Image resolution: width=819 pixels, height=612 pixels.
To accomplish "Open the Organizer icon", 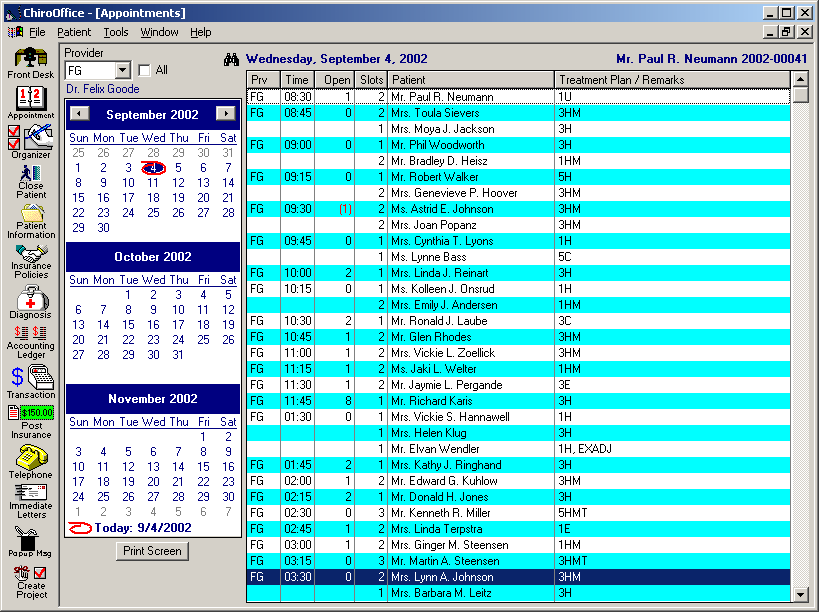I will [x=31, y=141].
